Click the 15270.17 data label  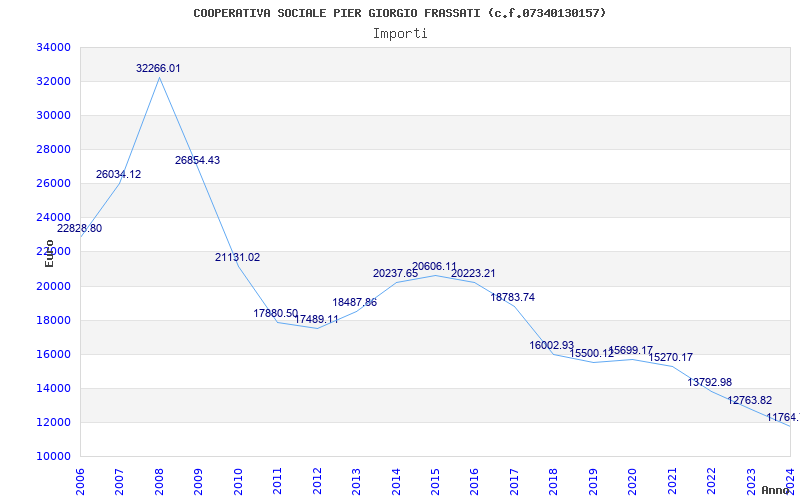pos(671,358)
